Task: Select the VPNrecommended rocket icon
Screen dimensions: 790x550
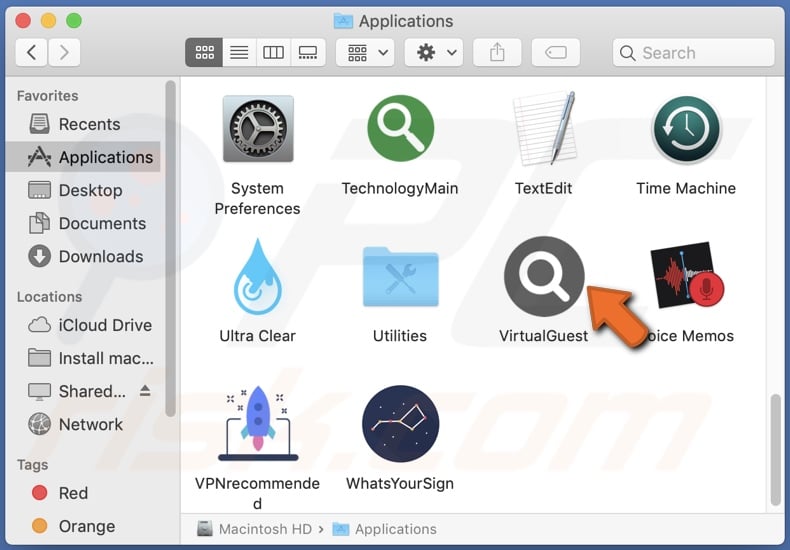Action: click(258, 423)
